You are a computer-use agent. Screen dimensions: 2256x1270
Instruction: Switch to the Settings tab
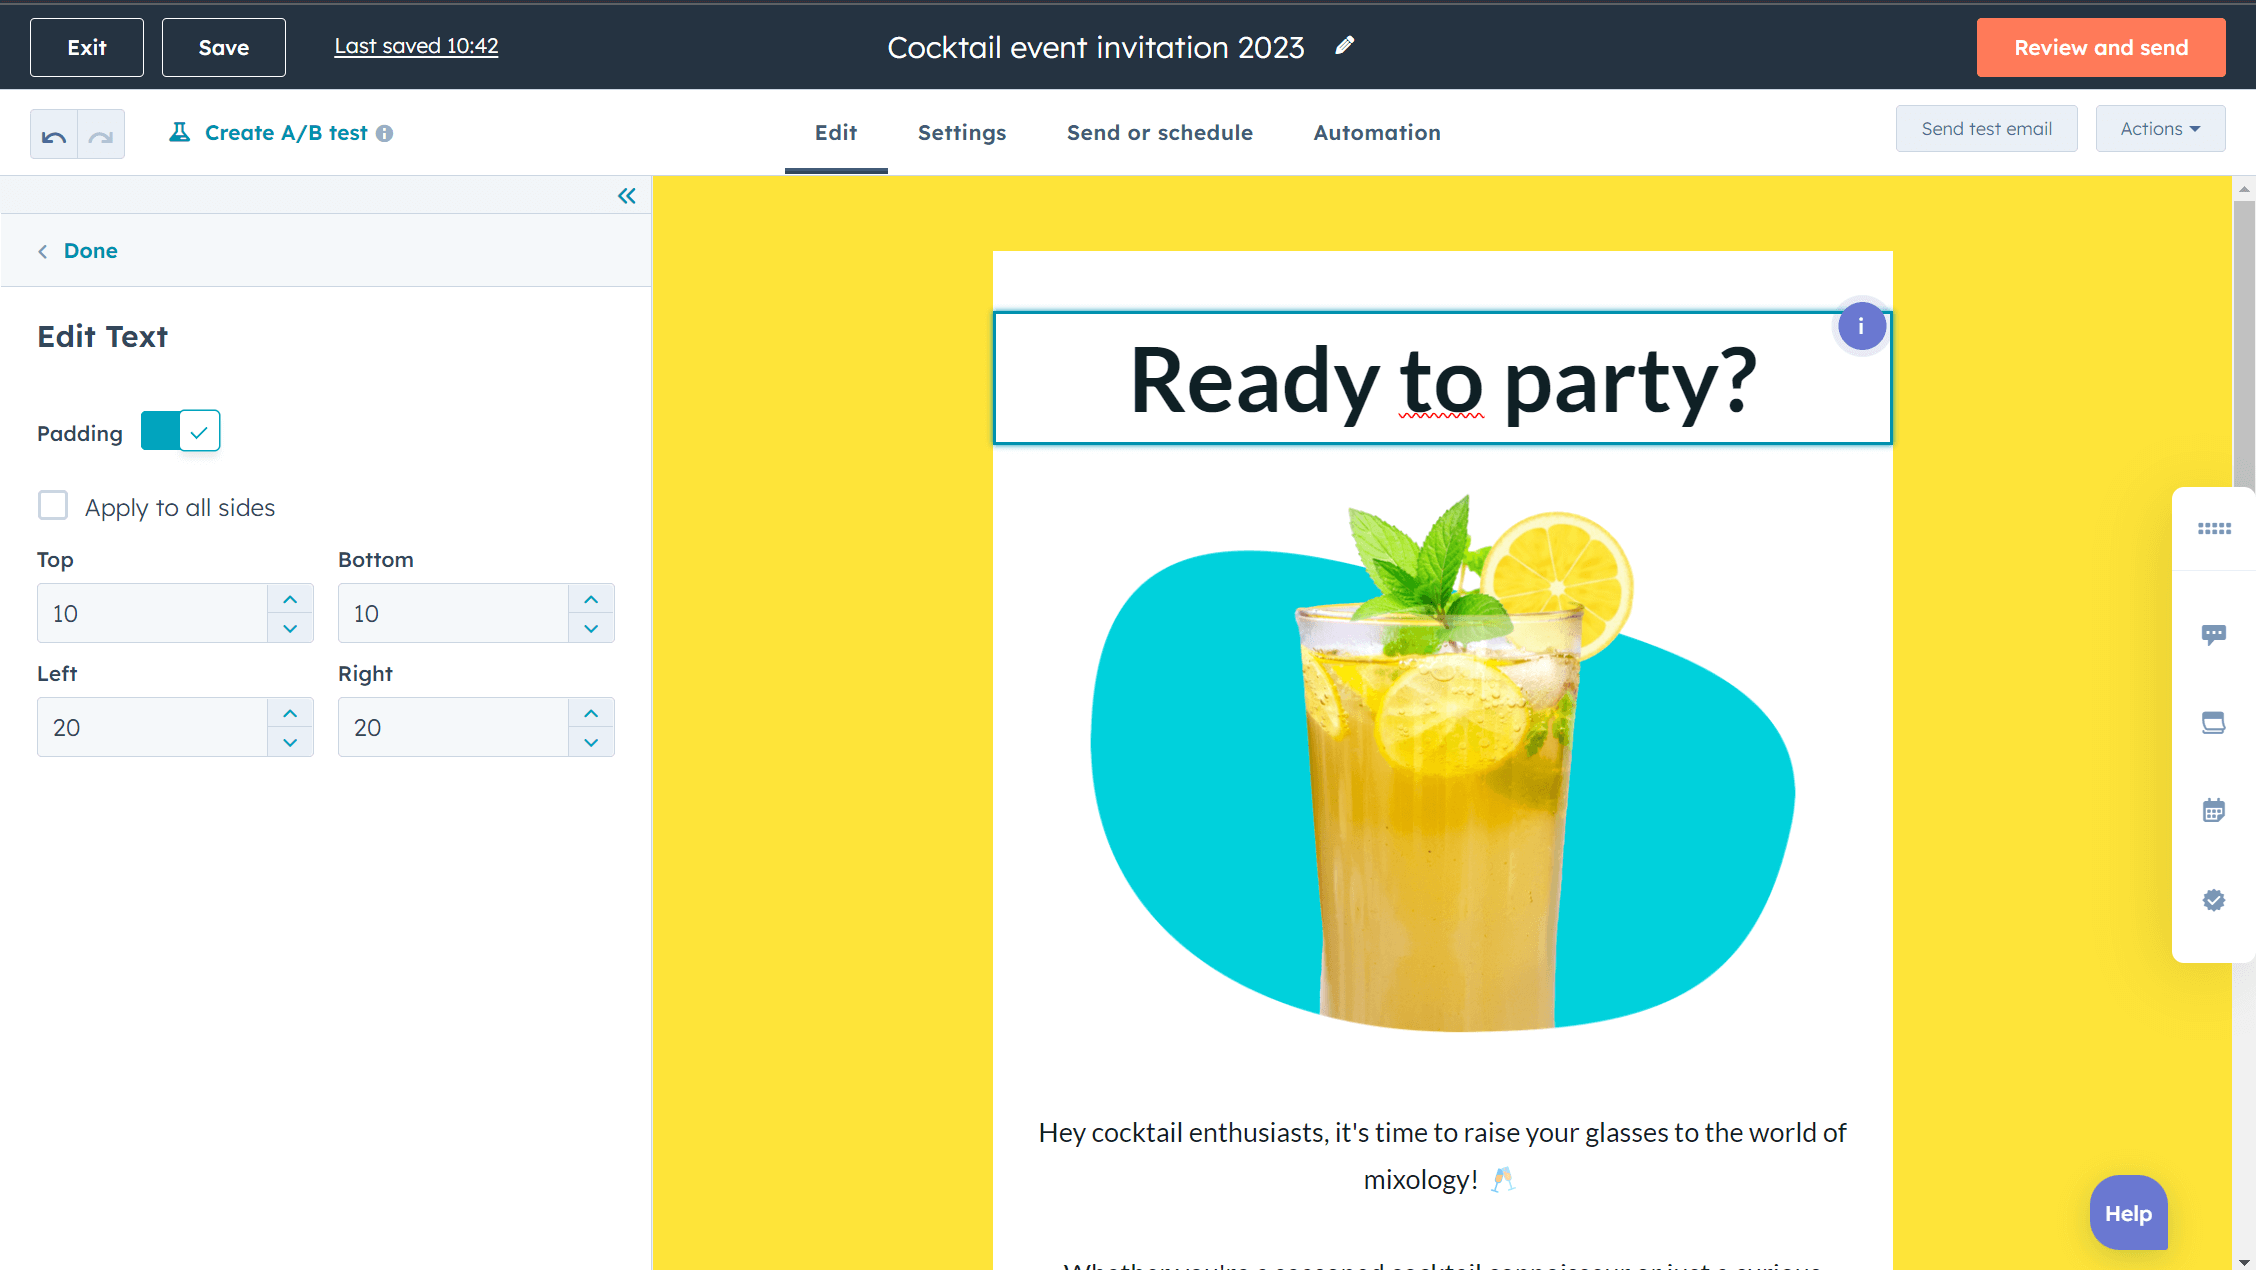coord(962,133)
